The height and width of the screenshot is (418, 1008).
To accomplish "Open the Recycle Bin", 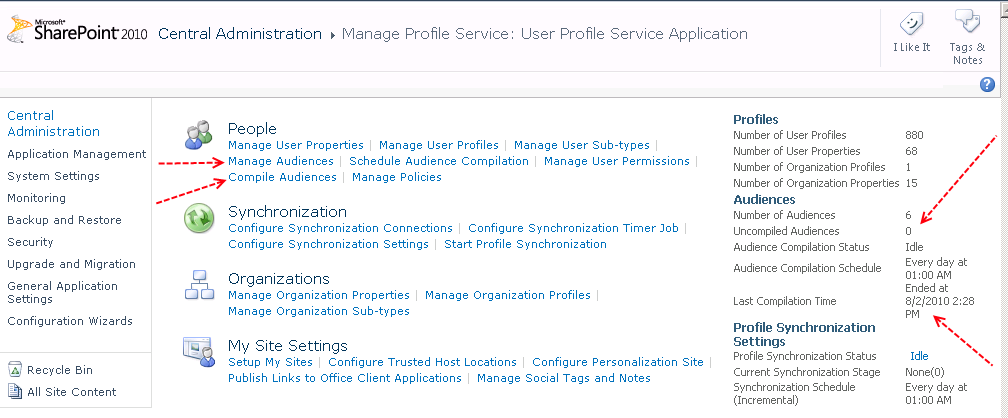I will pos(62,370).
